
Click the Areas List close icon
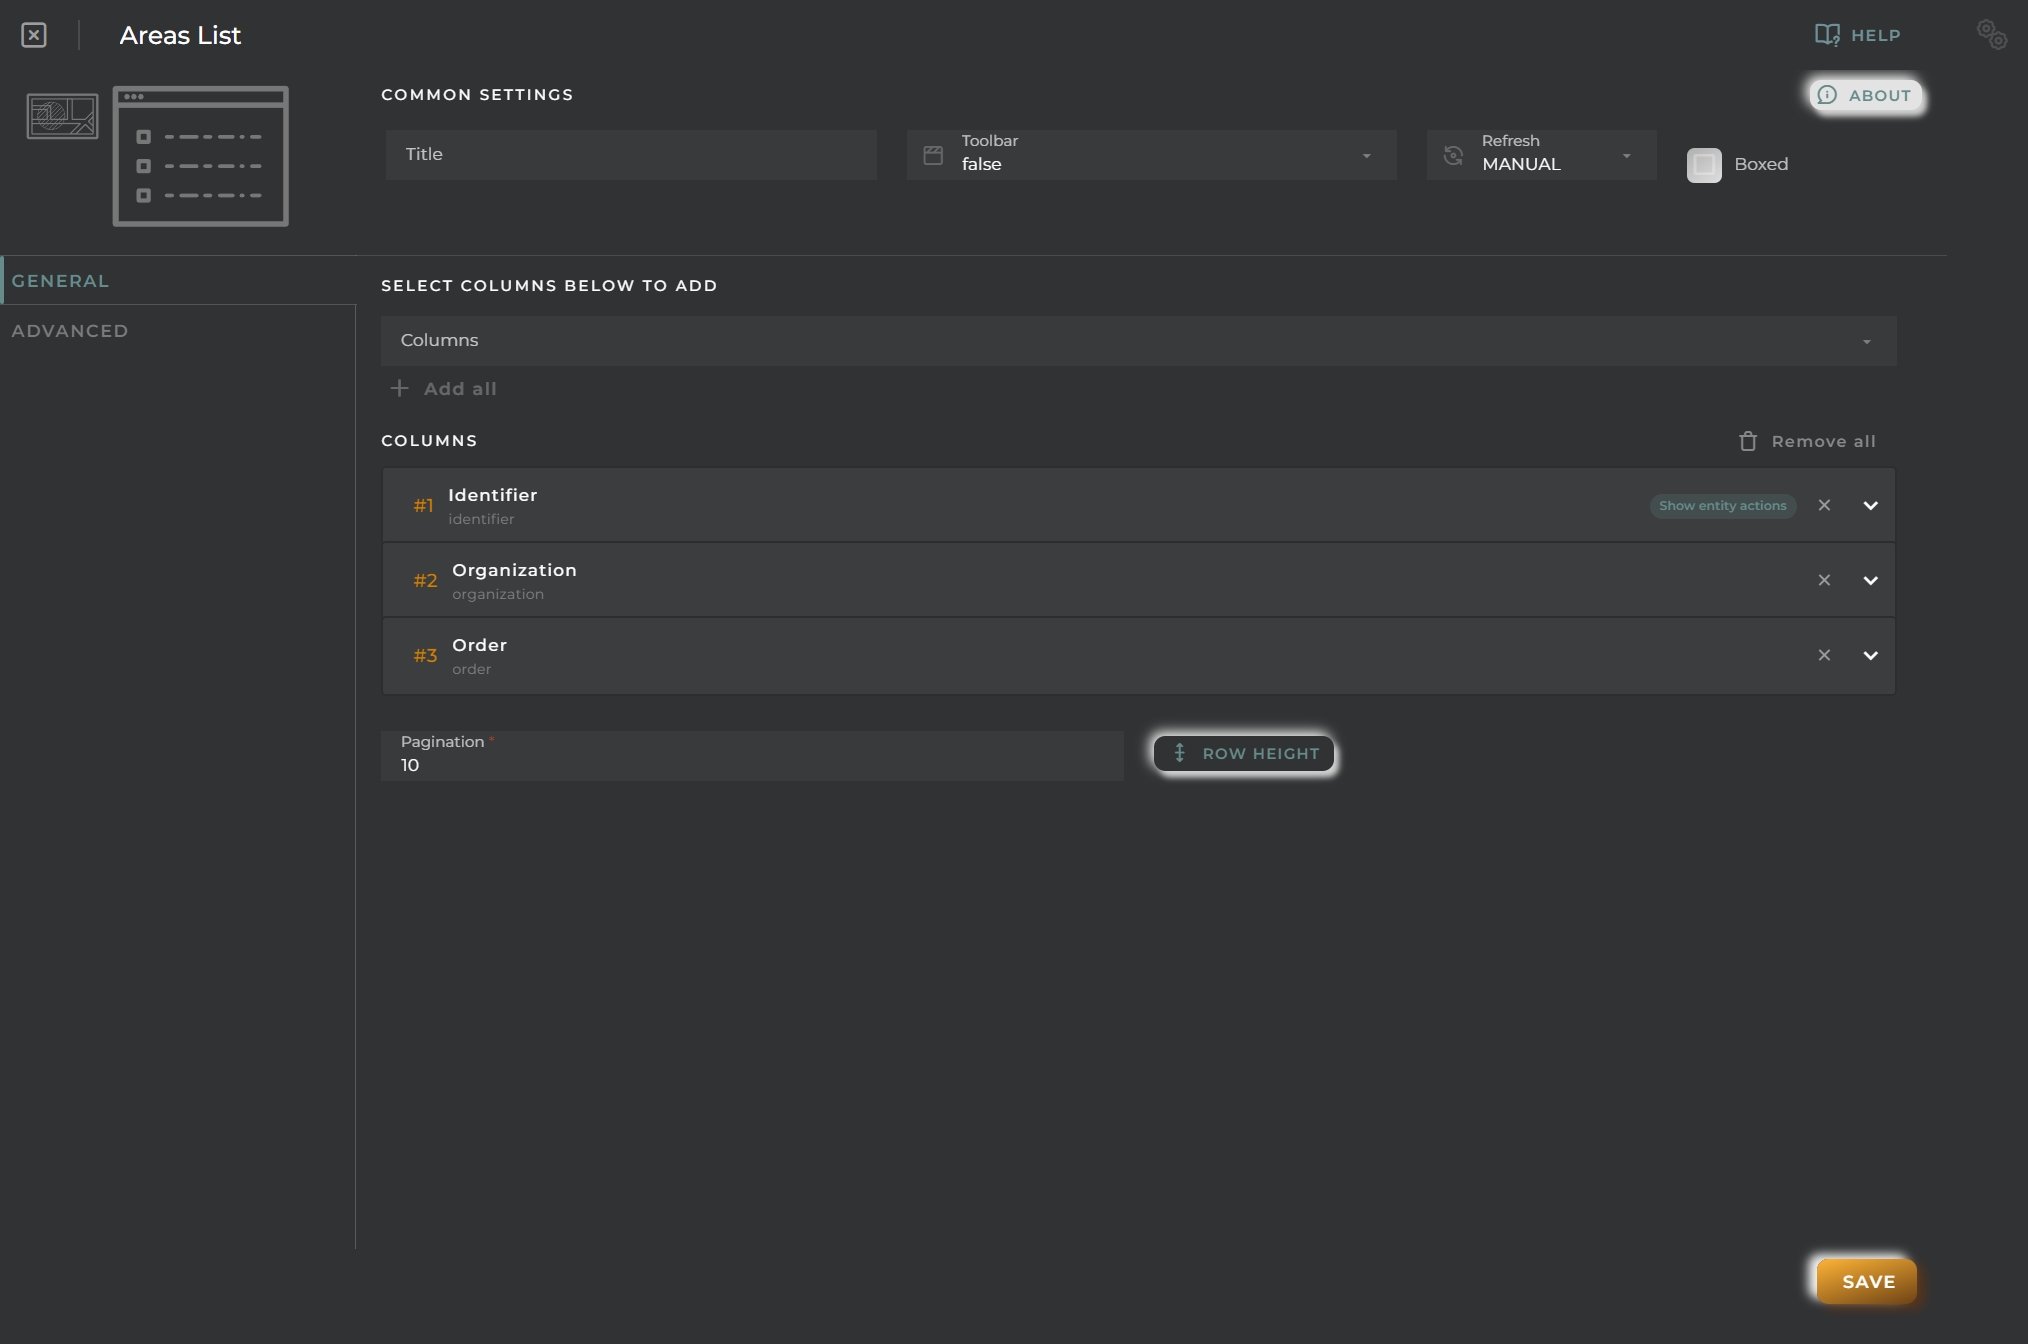coord(33,33)
